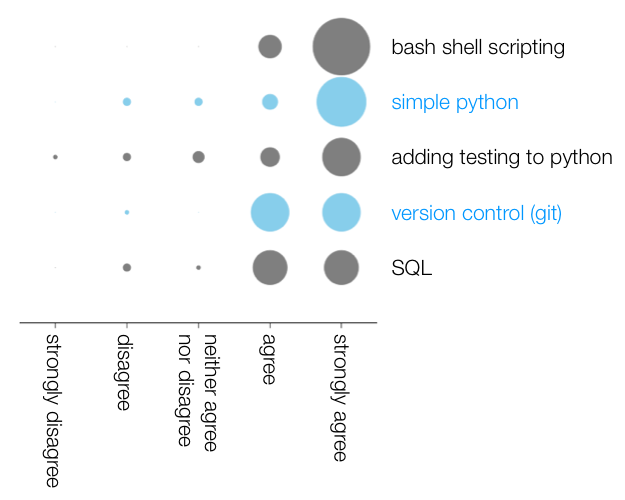This screenshot has height=500, width=625.
Task: Select adding testing to python strongly disagree dot
Action: (x=55, y=157)
